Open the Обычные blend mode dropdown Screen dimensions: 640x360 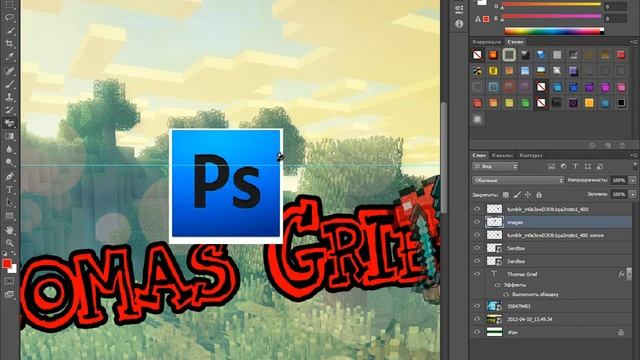[518, 180]
